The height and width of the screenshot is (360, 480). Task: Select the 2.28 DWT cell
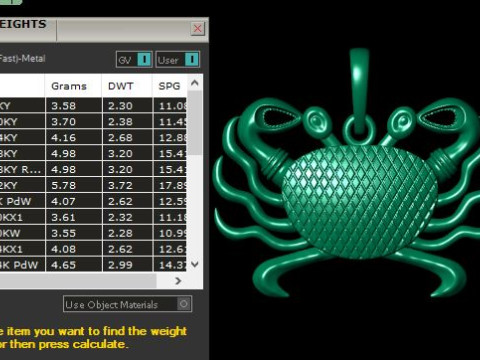(128, 233)
